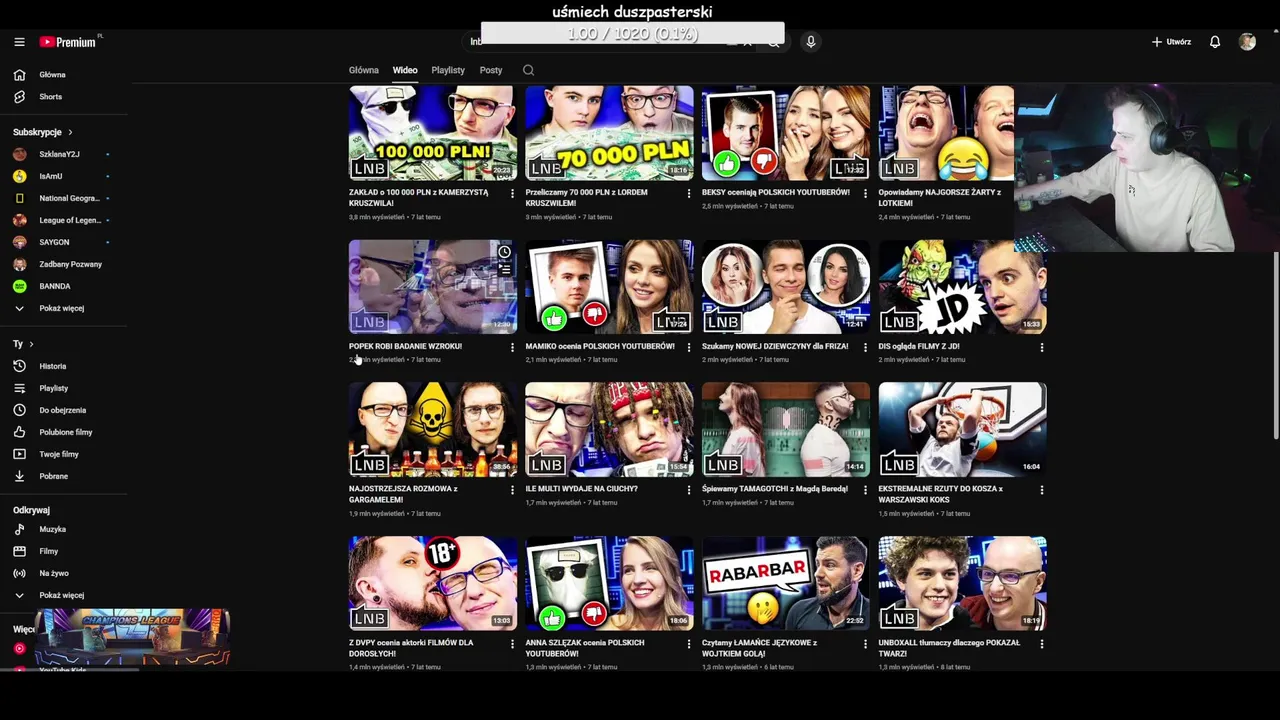Image resolution: width=1280 pixels, height=720 pixels.
Task: Open video titled Opowiadamy NAJGORSZE ŻARTY z LOTKIEM
Action: click(940, 197)
